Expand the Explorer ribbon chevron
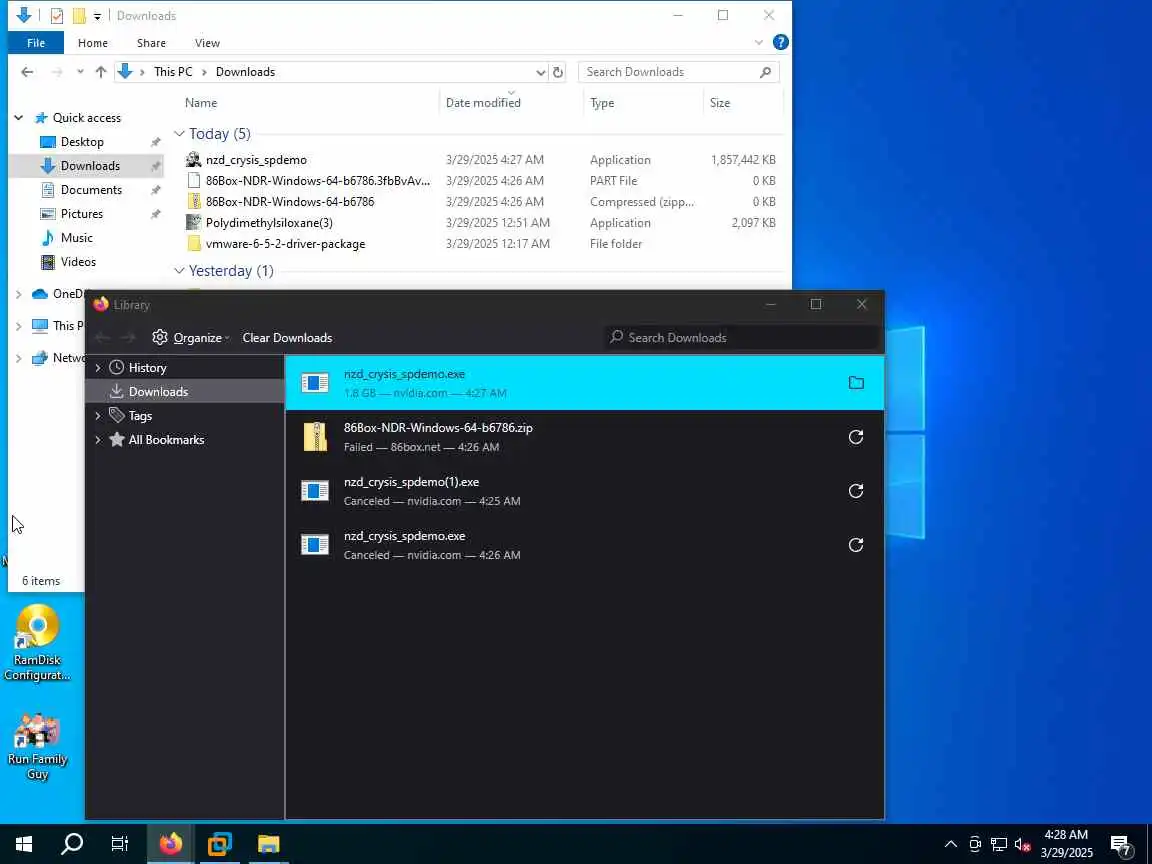The height and width of the screenshot is (864, 1152). click(759, 43)
